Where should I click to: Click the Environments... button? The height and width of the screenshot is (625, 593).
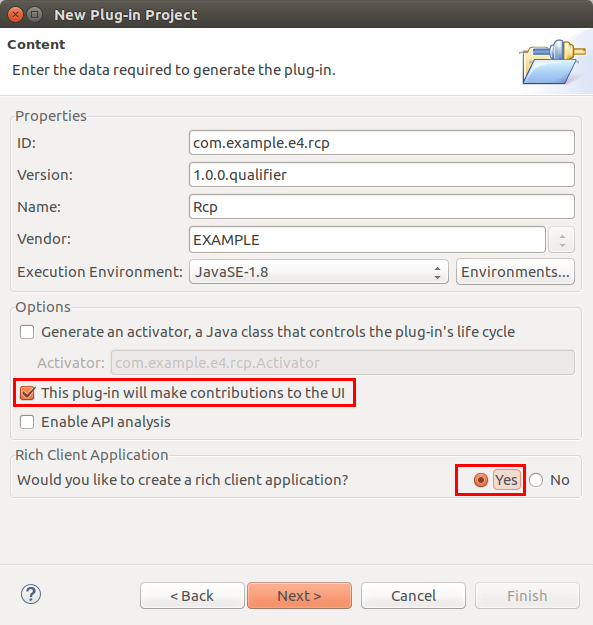[x=515, y=272]
